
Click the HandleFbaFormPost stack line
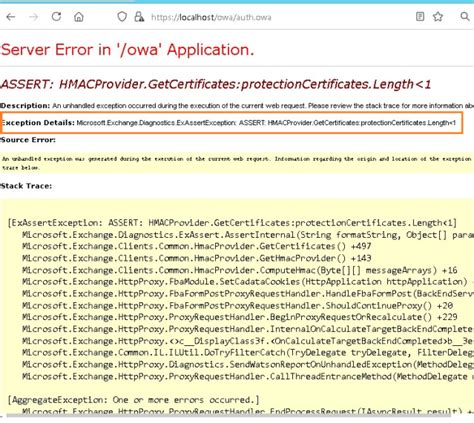(x=248, y=294)
